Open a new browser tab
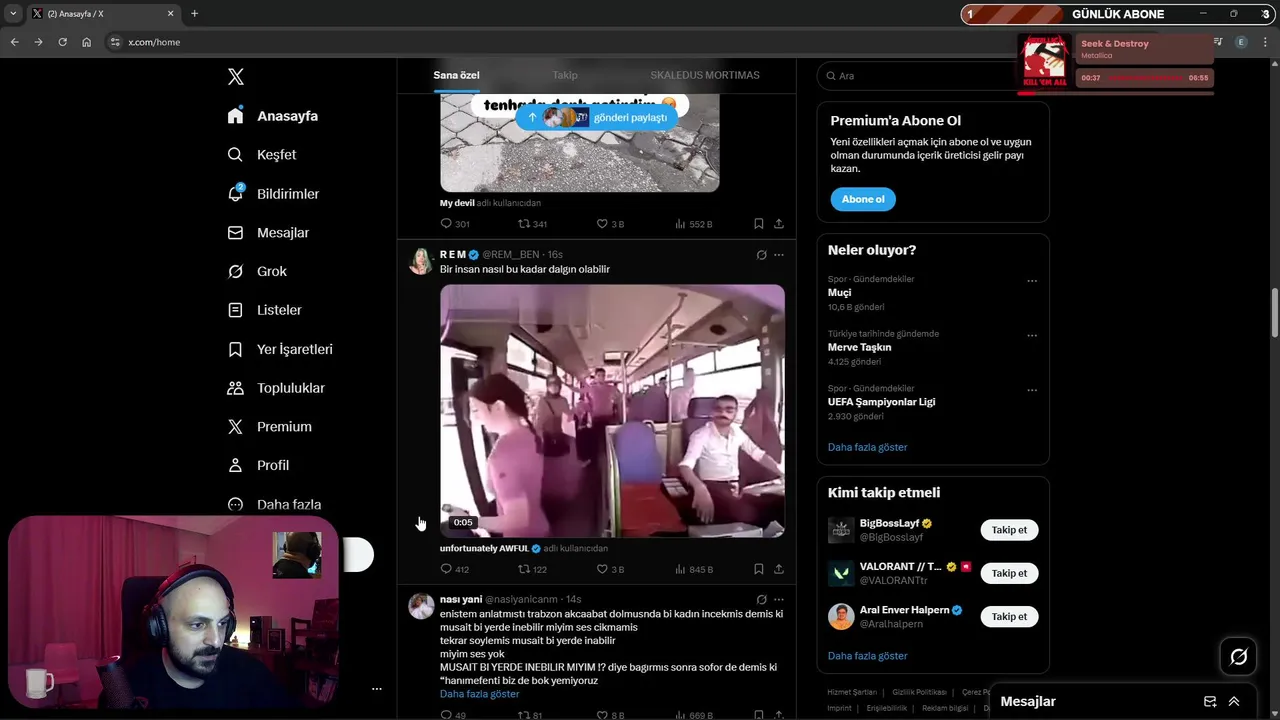1280x720 pixels. (194, 14)
